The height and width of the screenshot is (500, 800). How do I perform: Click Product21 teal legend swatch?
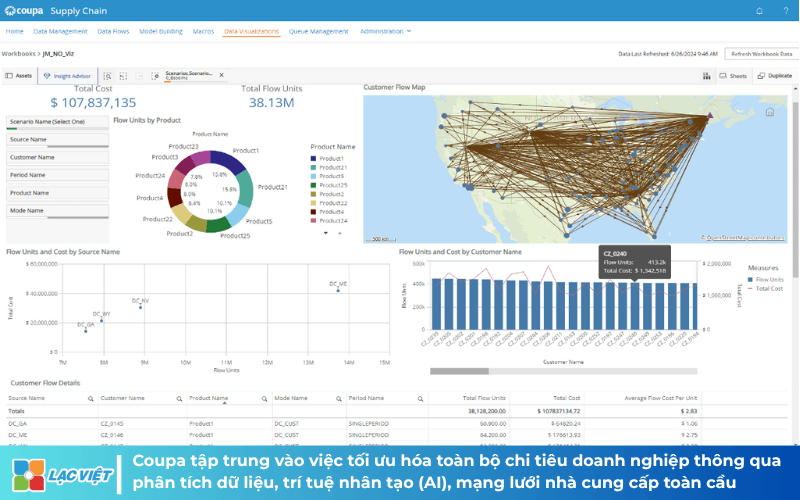[313, 167]
